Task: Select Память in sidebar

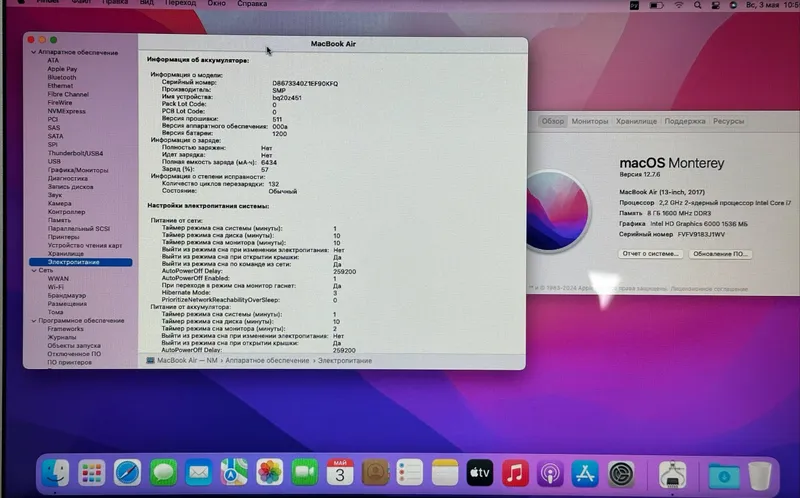Action: coord(59,220)
